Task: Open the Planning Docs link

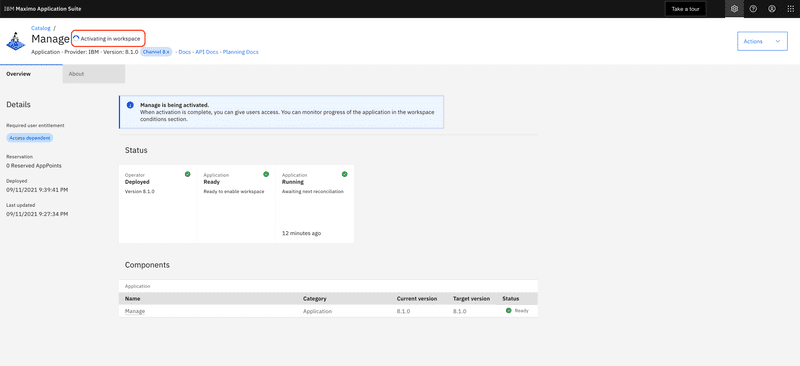Action: tap(240, 52)
